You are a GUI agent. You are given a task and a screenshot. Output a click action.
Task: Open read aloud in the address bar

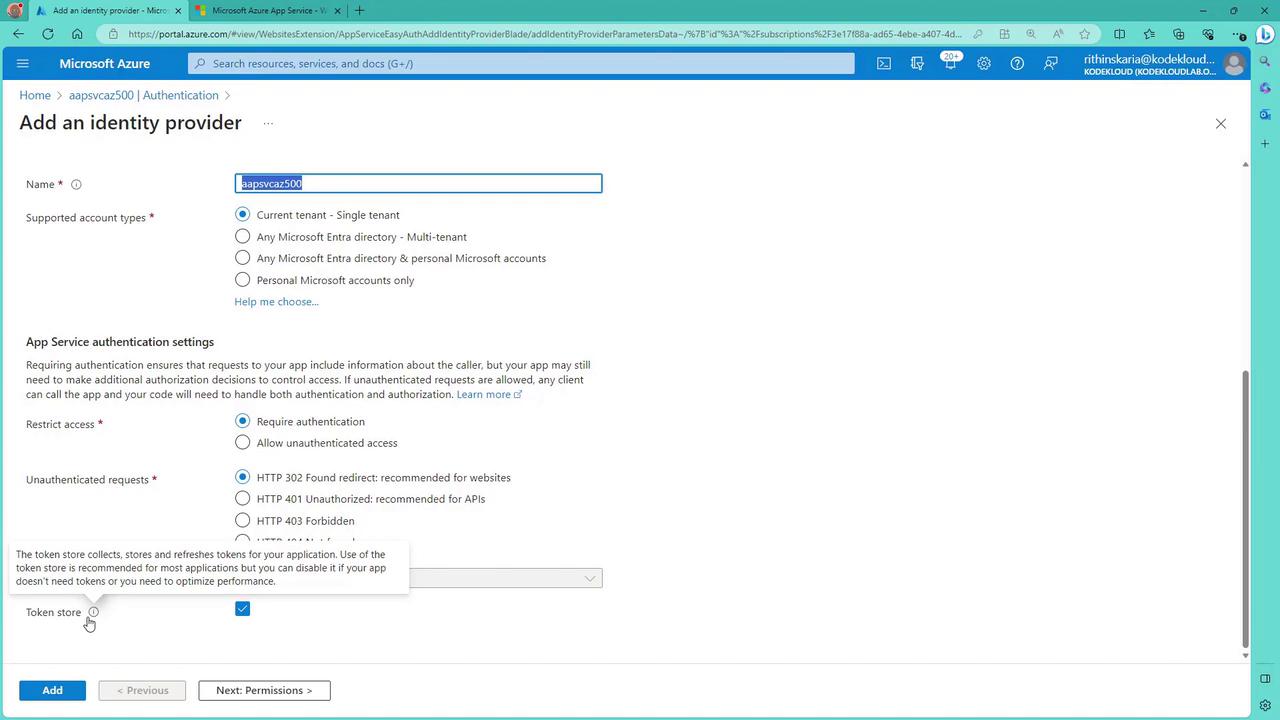pos(1058,34)
